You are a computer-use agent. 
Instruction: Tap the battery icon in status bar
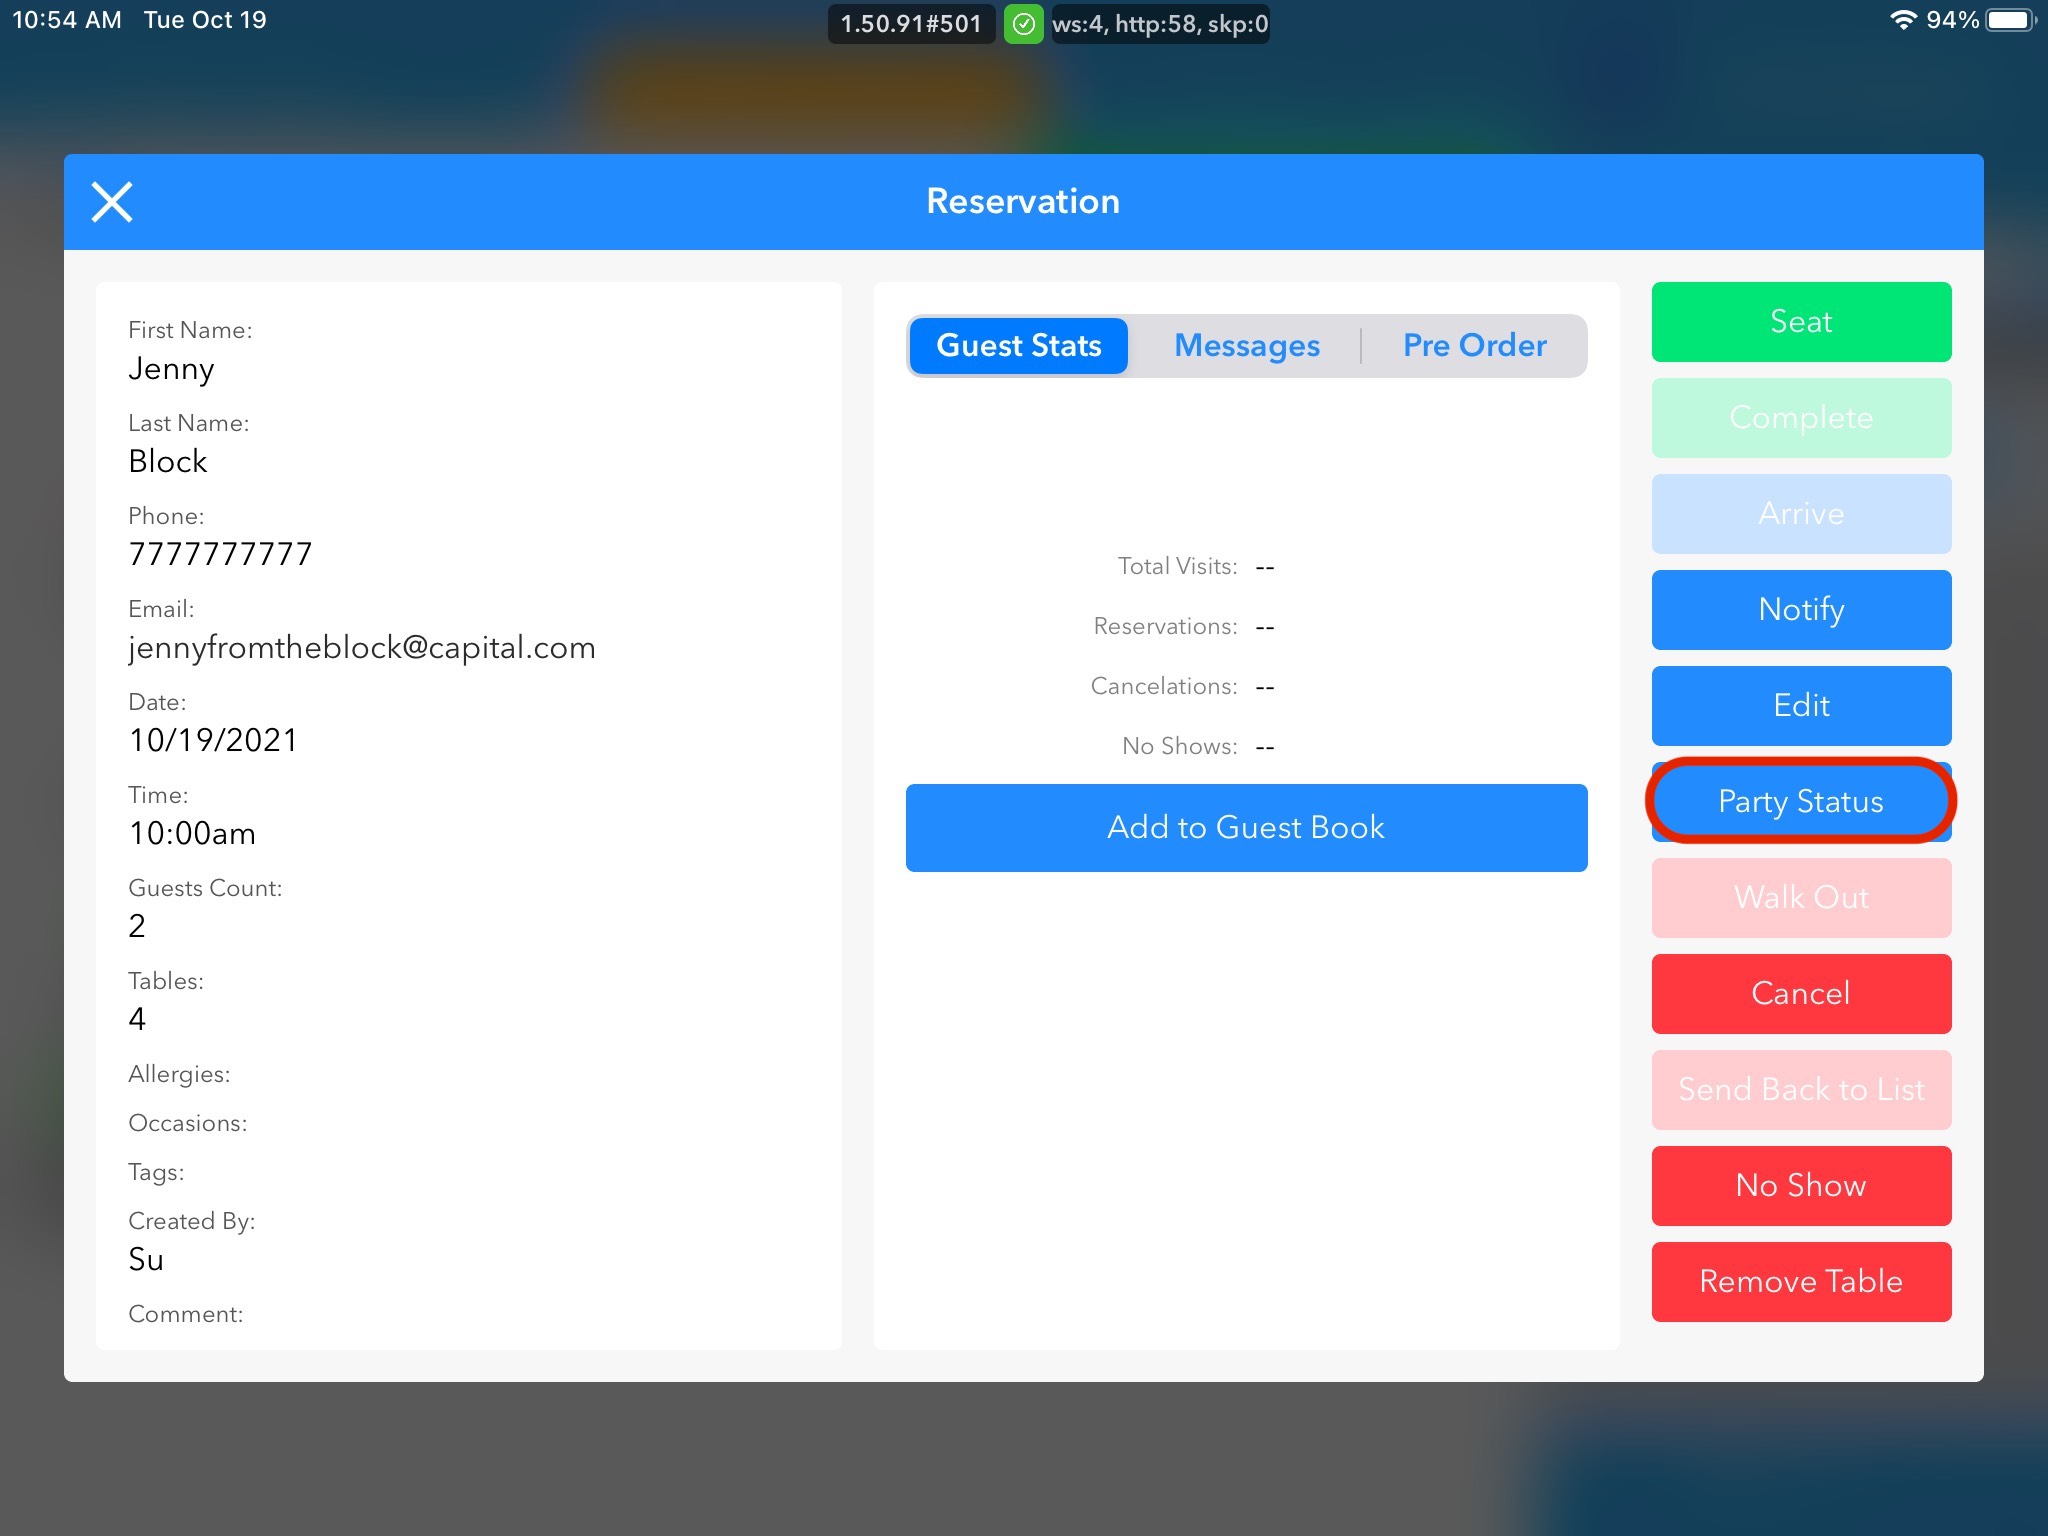pyautogui.click(x=2010, y=20)
